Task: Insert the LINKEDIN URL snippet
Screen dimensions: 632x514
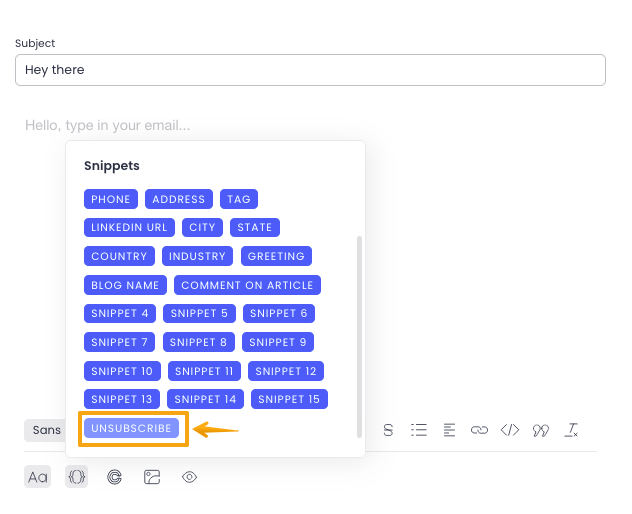Action: tap(129, 227)
